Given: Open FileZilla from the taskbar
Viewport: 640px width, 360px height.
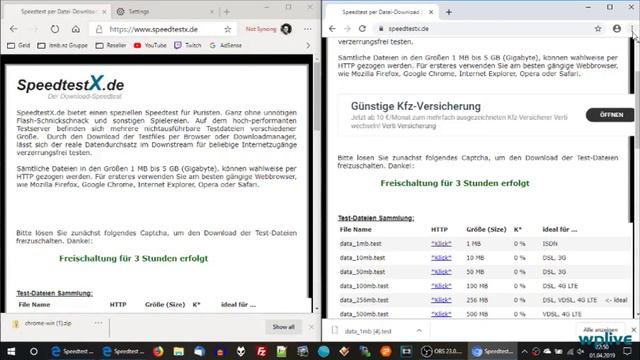Looking at the screenshot, I should tap(261, 351).
